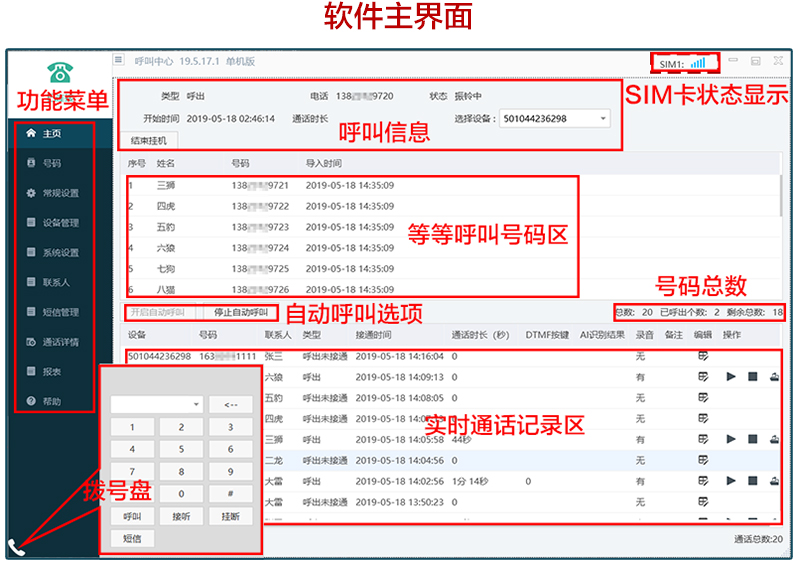Click the download recording icon in 六狼 row
Image resolution: width=800 pixels, height=562 pixels.
coord(774,376)
